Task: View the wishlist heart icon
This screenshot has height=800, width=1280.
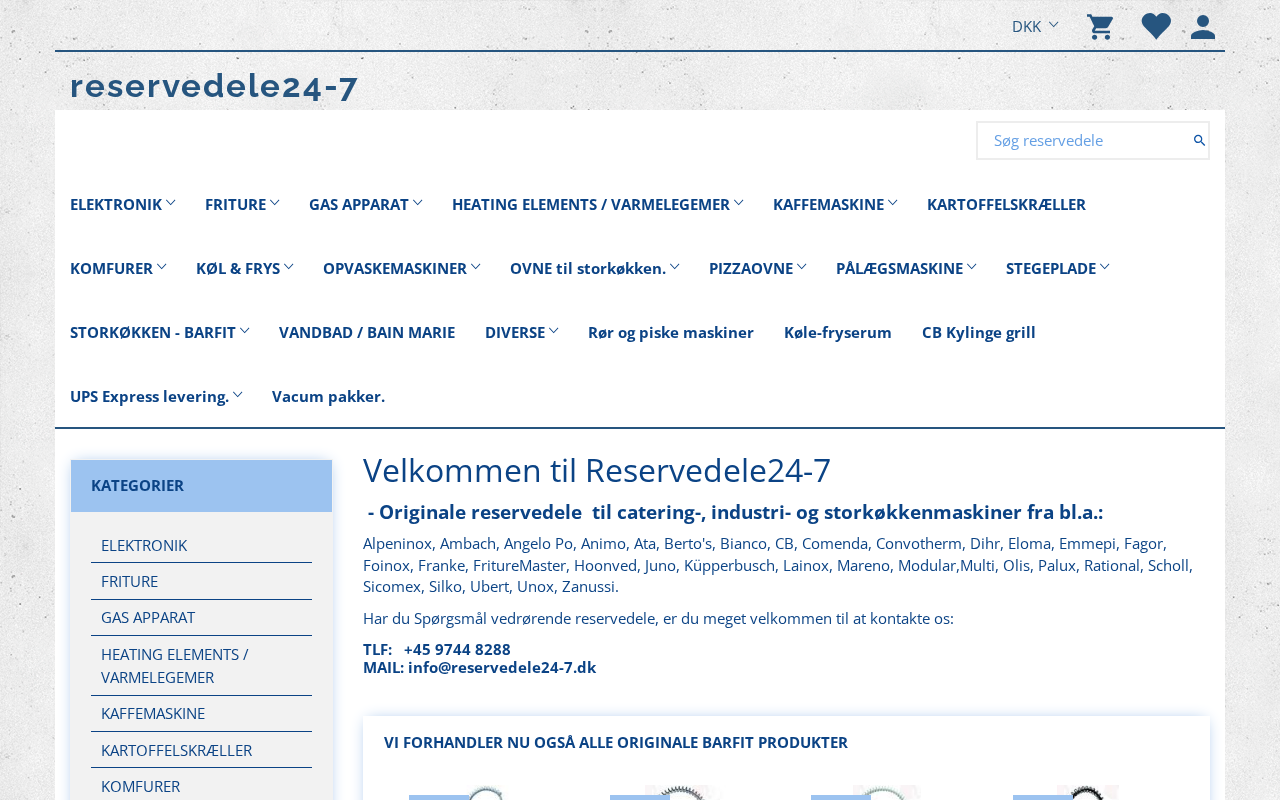Action: pyautogui.click(x=1156, y=26)
